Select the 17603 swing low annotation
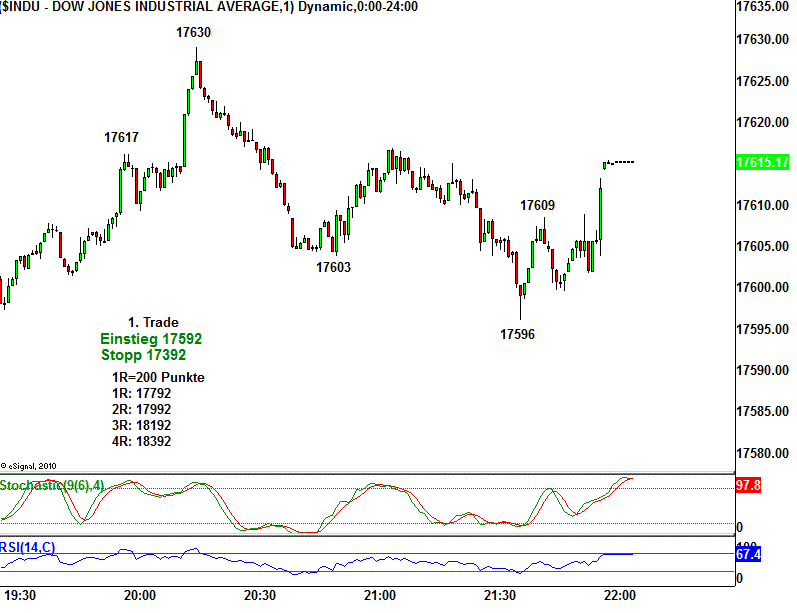 pyautogui.click(x=333, y=267)
